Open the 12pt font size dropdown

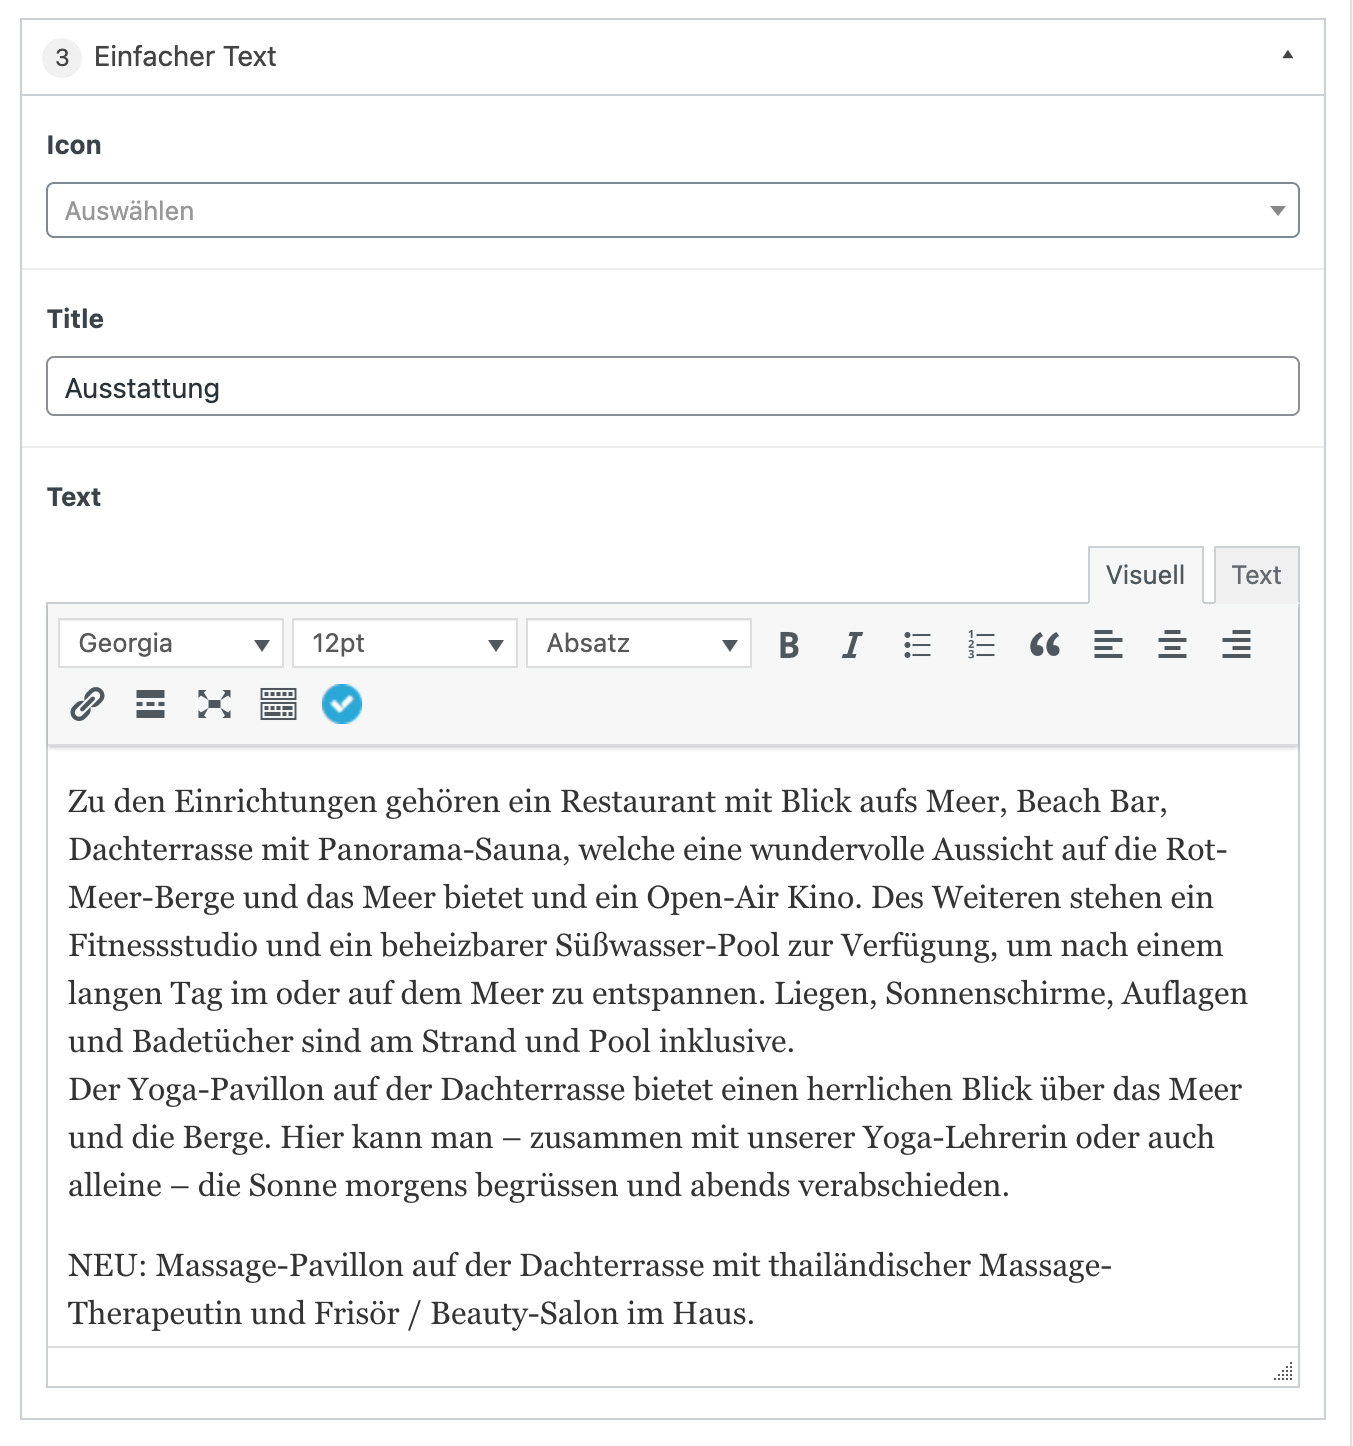pyautogui.click(x=405, y=643)
